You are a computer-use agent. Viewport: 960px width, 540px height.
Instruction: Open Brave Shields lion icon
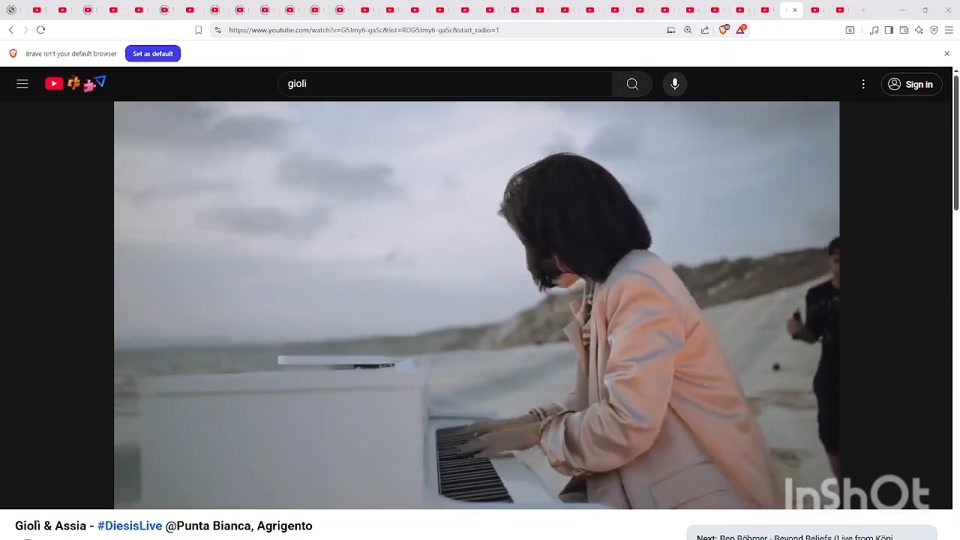[x=724, y=30]
